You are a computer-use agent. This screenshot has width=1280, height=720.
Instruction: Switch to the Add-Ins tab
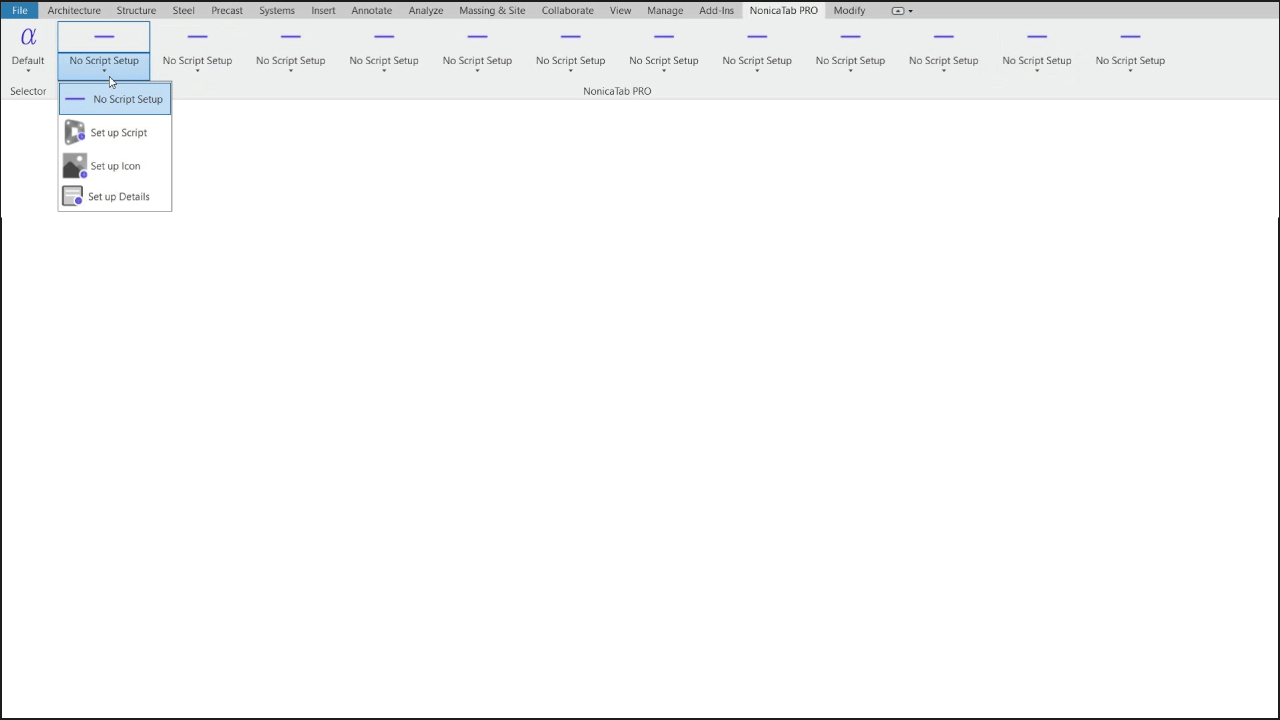[716, 10]
